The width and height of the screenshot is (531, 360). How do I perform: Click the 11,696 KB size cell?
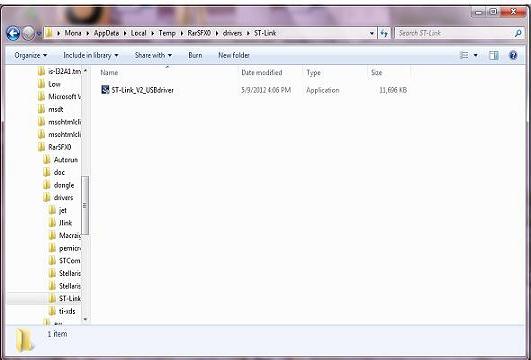click(x=393, y=90)
